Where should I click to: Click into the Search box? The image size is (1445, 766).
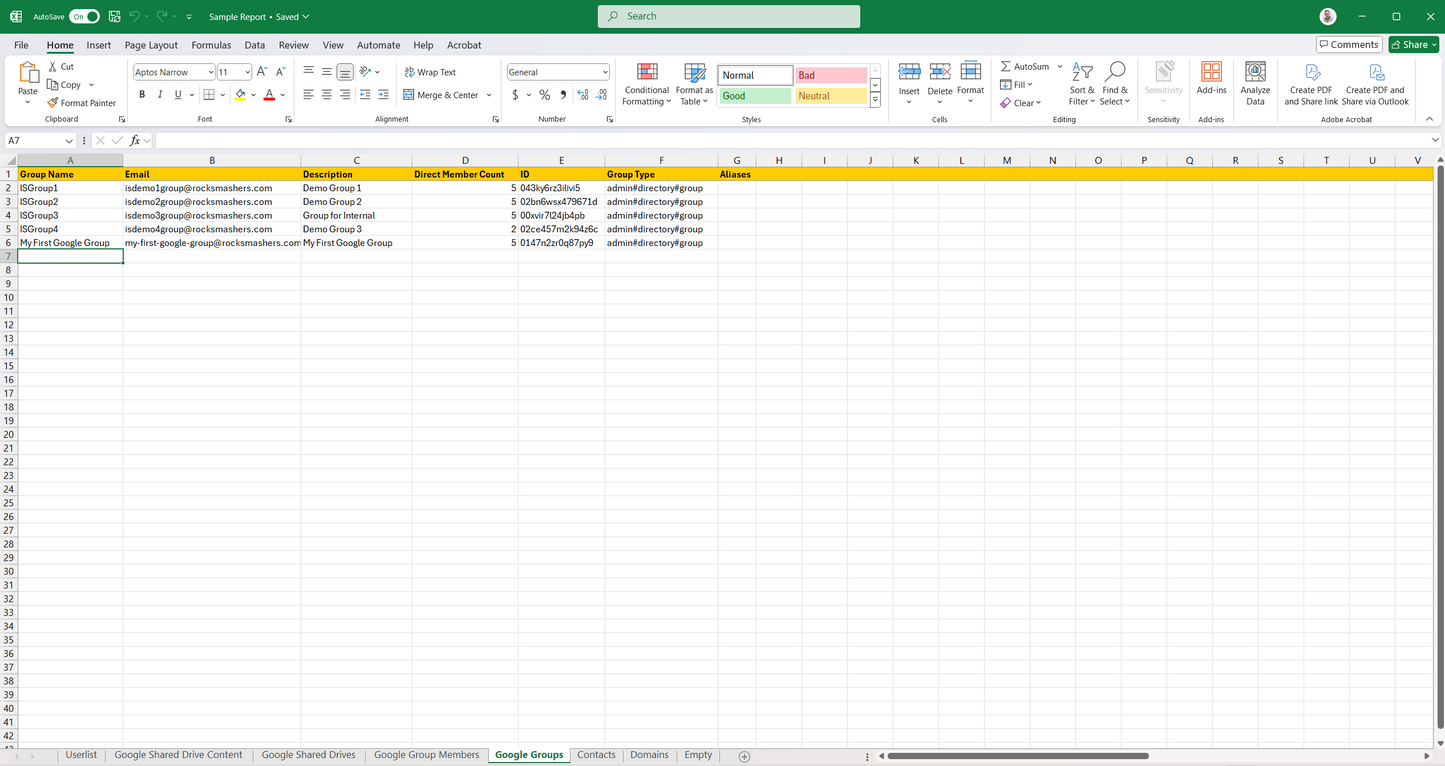728,16
